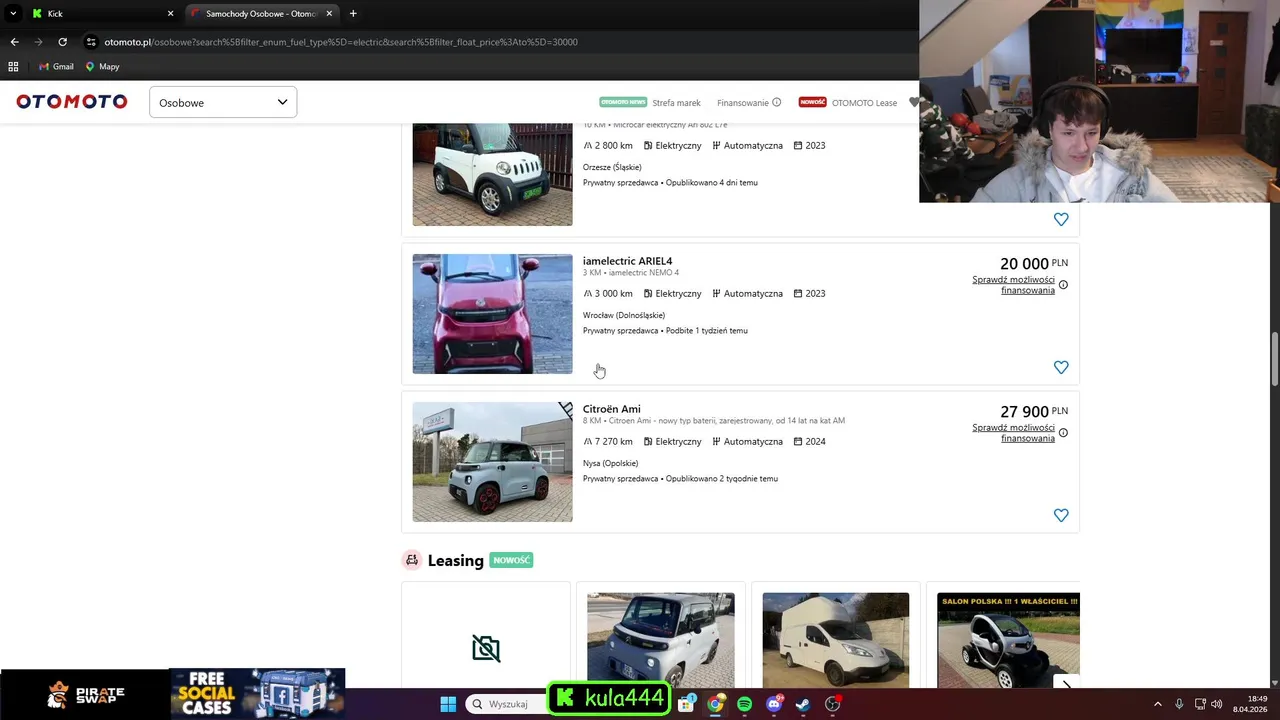Reload the page in Chrome
Image resolution: width=1280 pixels, height=720 pixels.
coord(62,42)
